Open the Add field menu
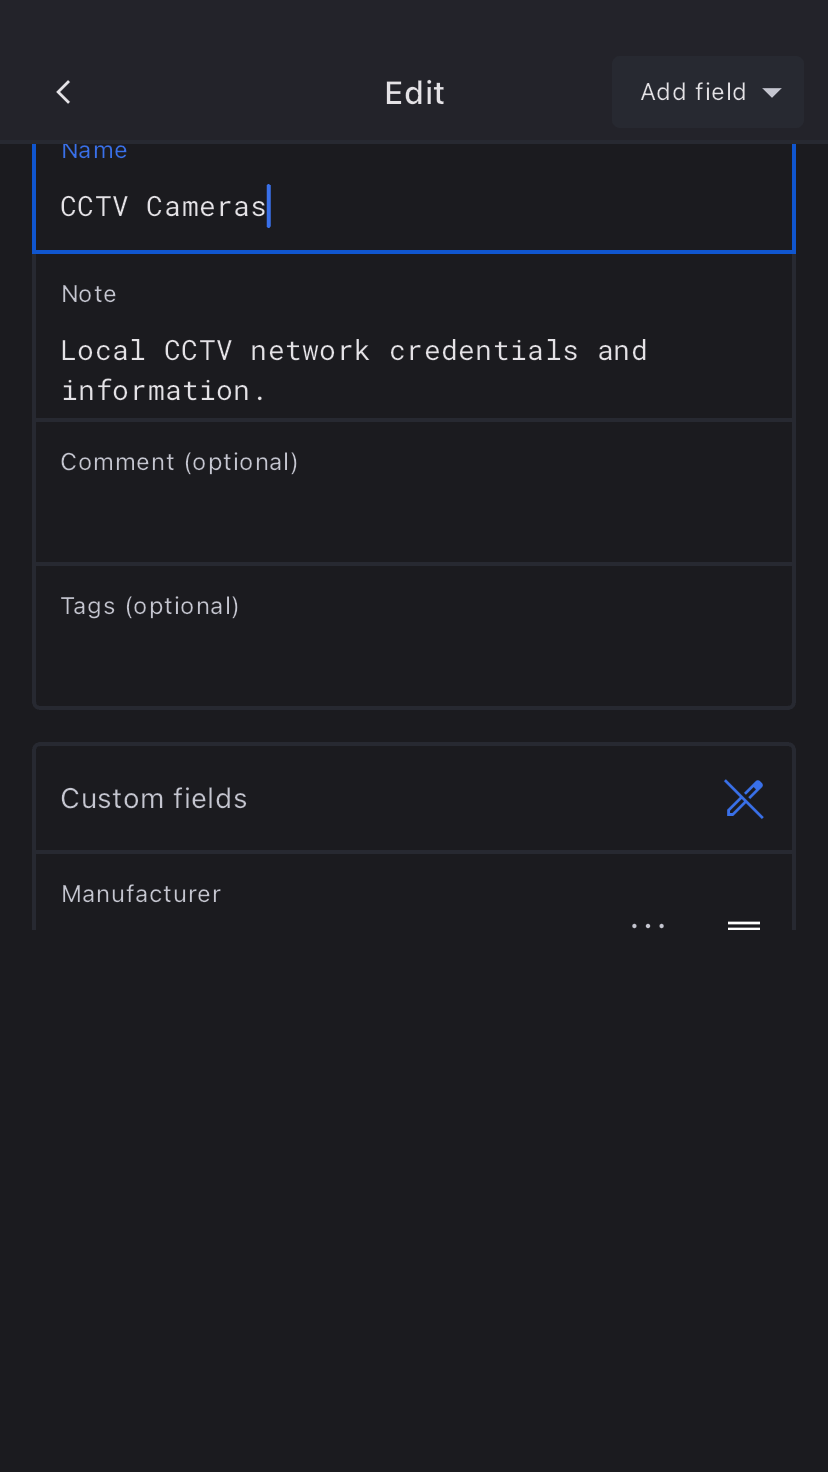This screenshot has width=828, height=1472. point(694,92)
